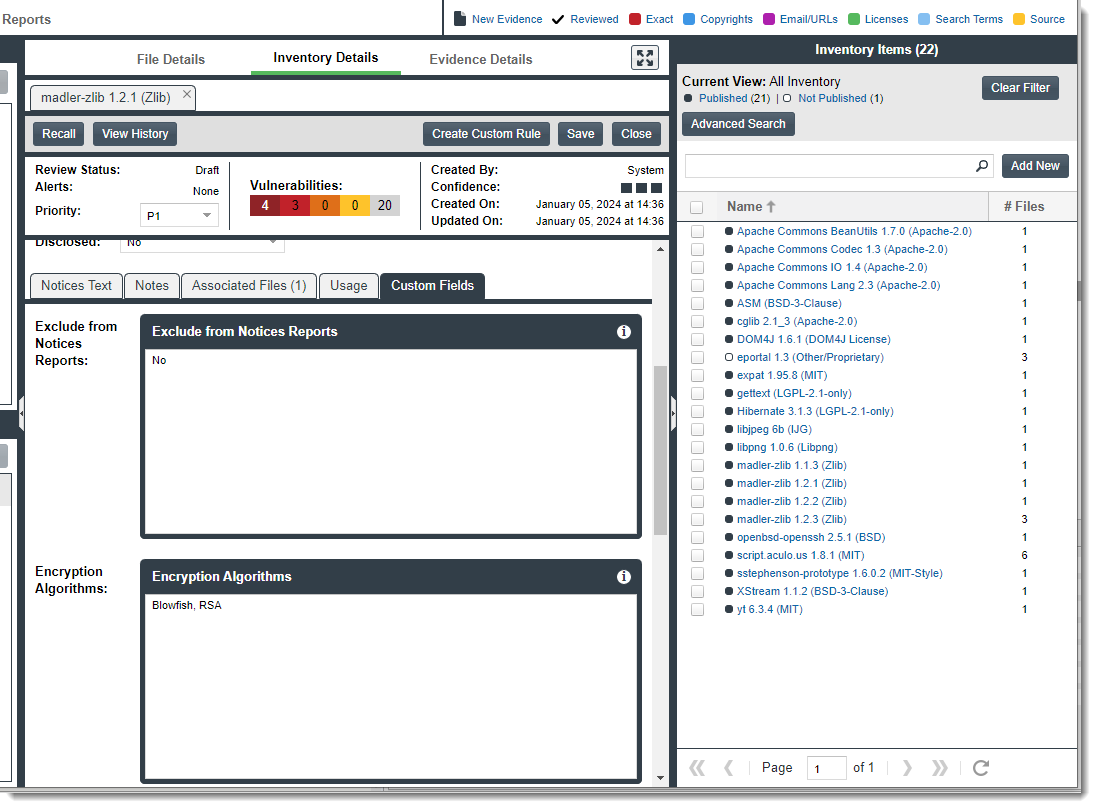Toggle the select-all inventory checkbox

(697, 207)
